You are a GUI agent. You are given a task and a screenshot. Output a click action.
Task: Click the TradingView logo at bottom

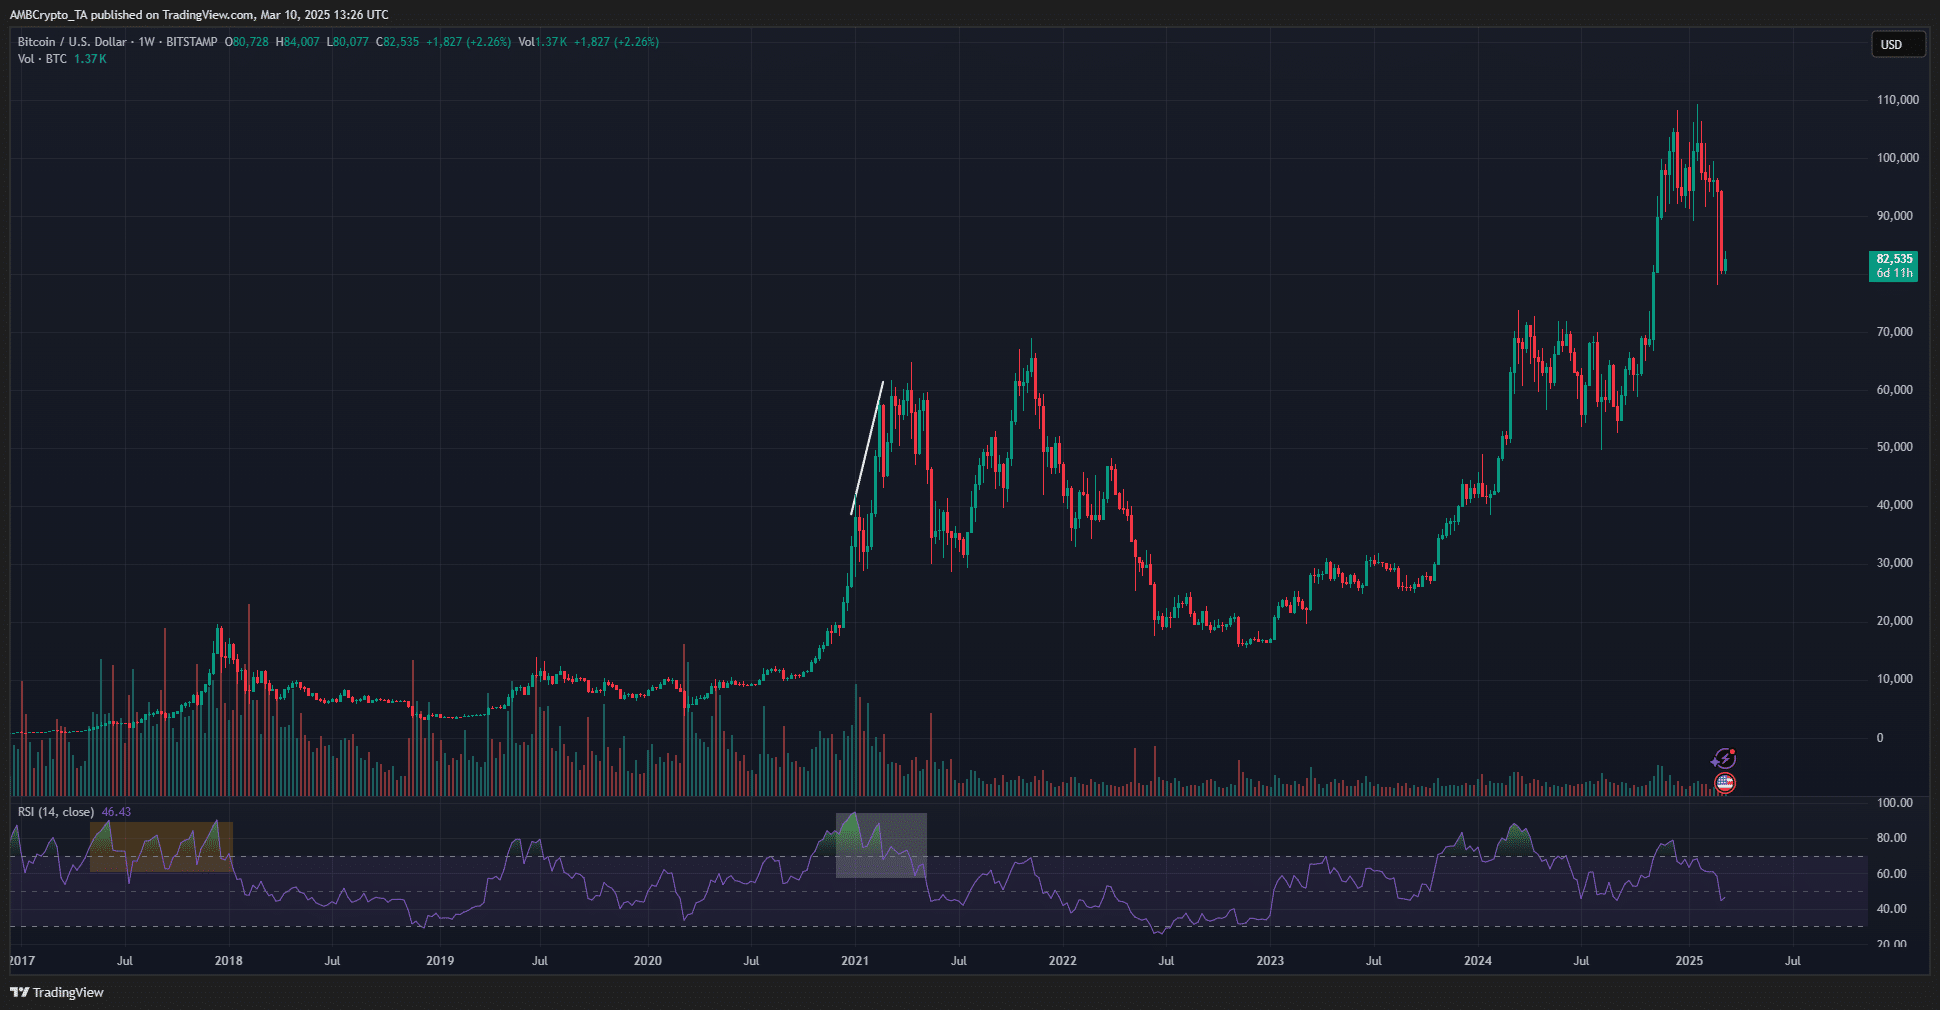coord(57,992)
